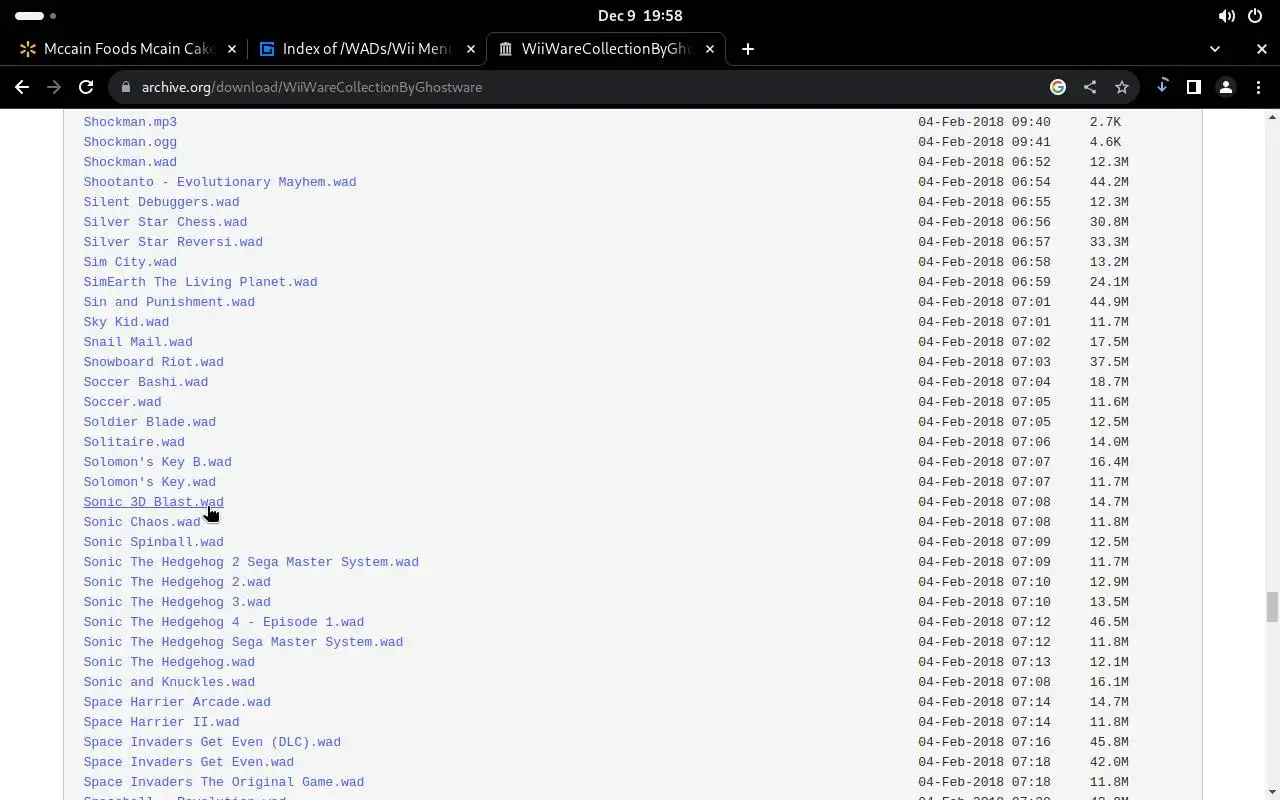The height and width of the screenshot is (800, 1280).
Task: Open Solomon's Key.wad link
Action: point(150,482)
